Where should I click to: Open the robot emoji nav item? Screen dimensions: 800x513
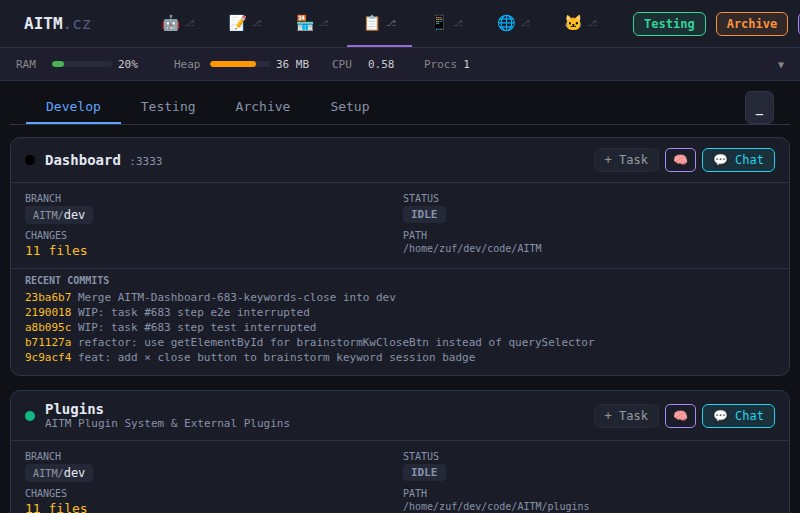point(170,23)
